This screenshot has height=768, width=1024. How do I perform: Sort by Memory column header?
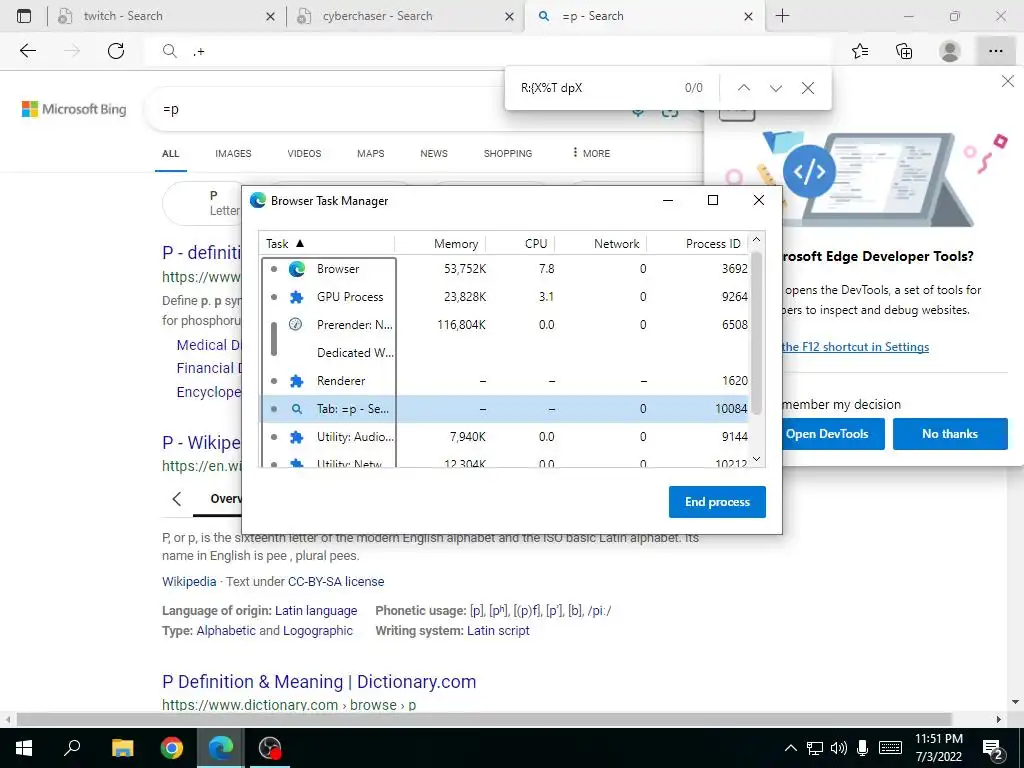(x=440, y=244)
